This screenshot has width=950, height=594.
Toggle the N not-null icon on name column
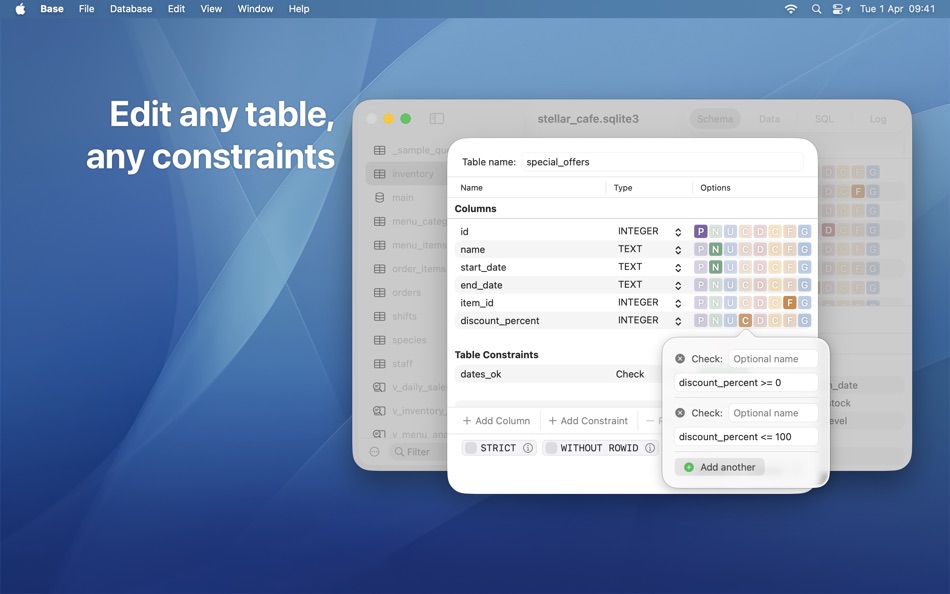click(x=715, y=249)
